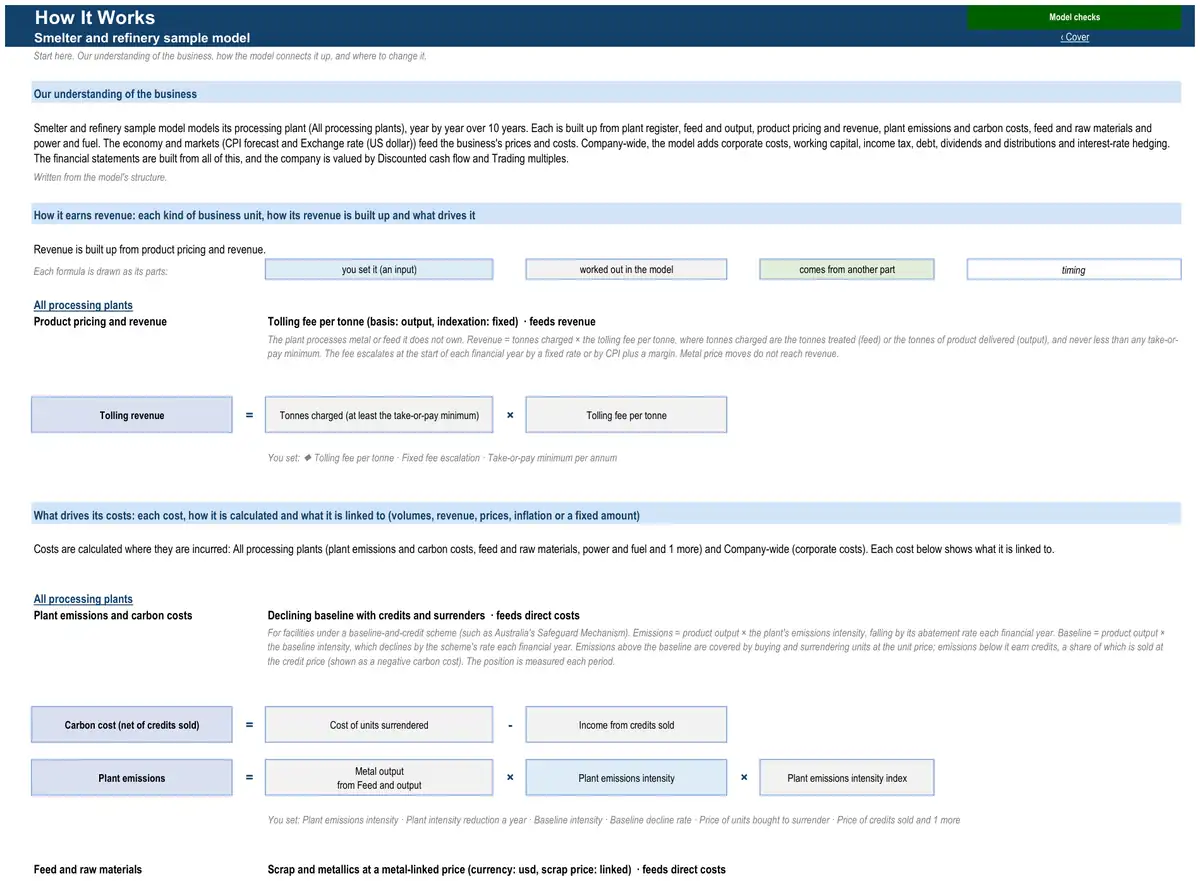Screen dimensions: 1200x881
Task: Click the Income from credits sold box
Action: [x=626, y=725]
